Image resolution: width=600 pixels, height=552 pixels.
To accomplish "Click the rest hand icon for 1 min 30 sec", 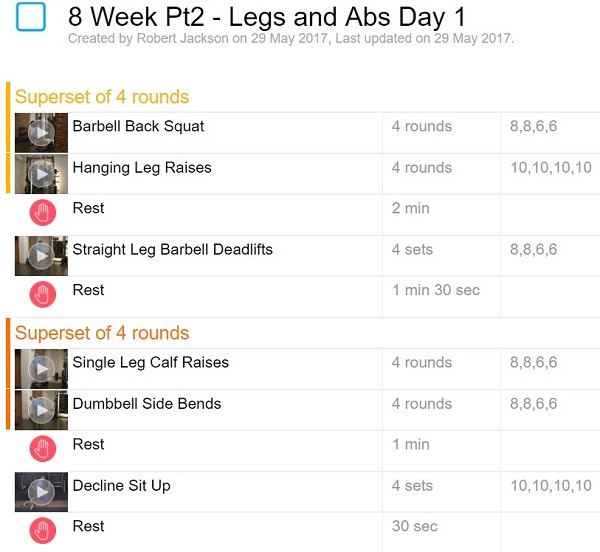I will click(x=41, y=295).
